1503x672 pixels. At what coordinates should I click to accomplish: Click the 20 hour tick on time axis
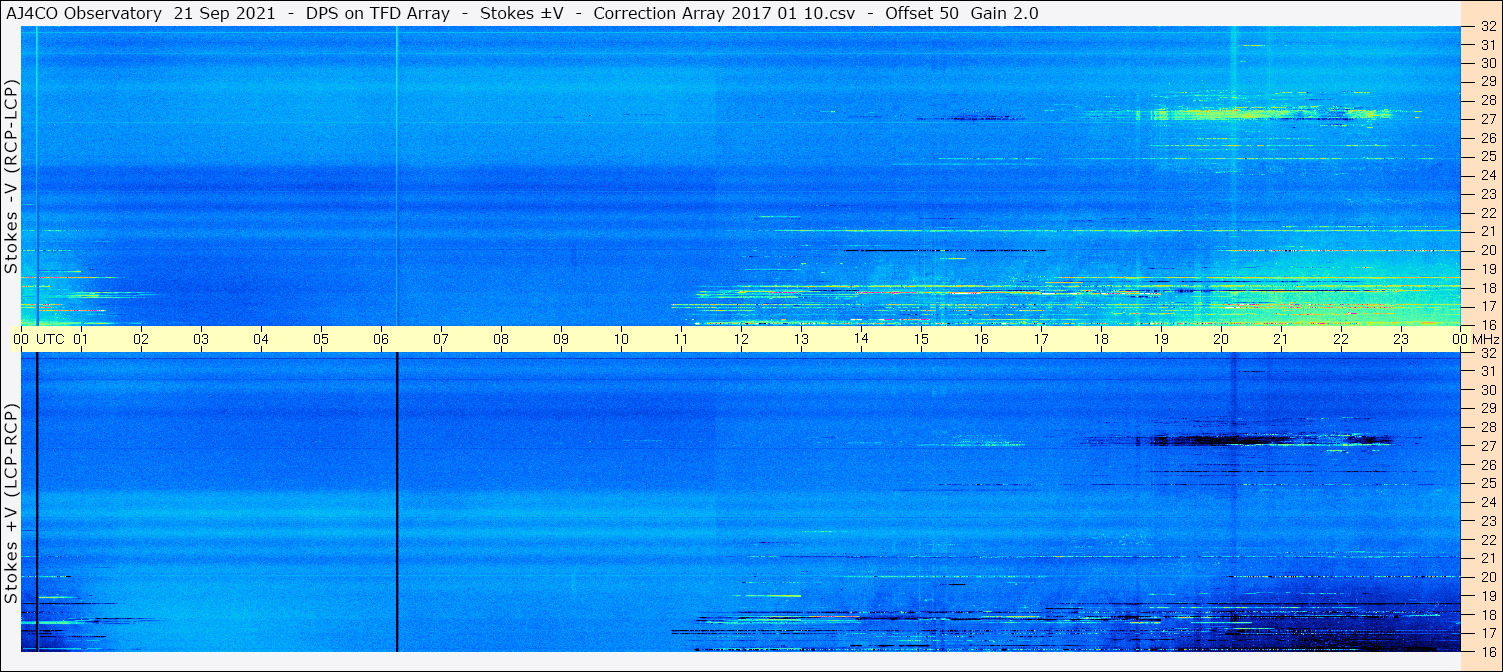click(x=1221, y=339)
